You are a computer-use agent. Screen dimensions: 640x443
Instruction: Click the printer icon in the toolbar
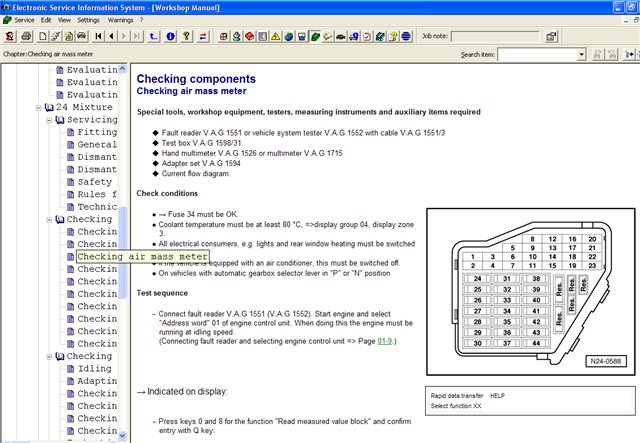point(27,36)
